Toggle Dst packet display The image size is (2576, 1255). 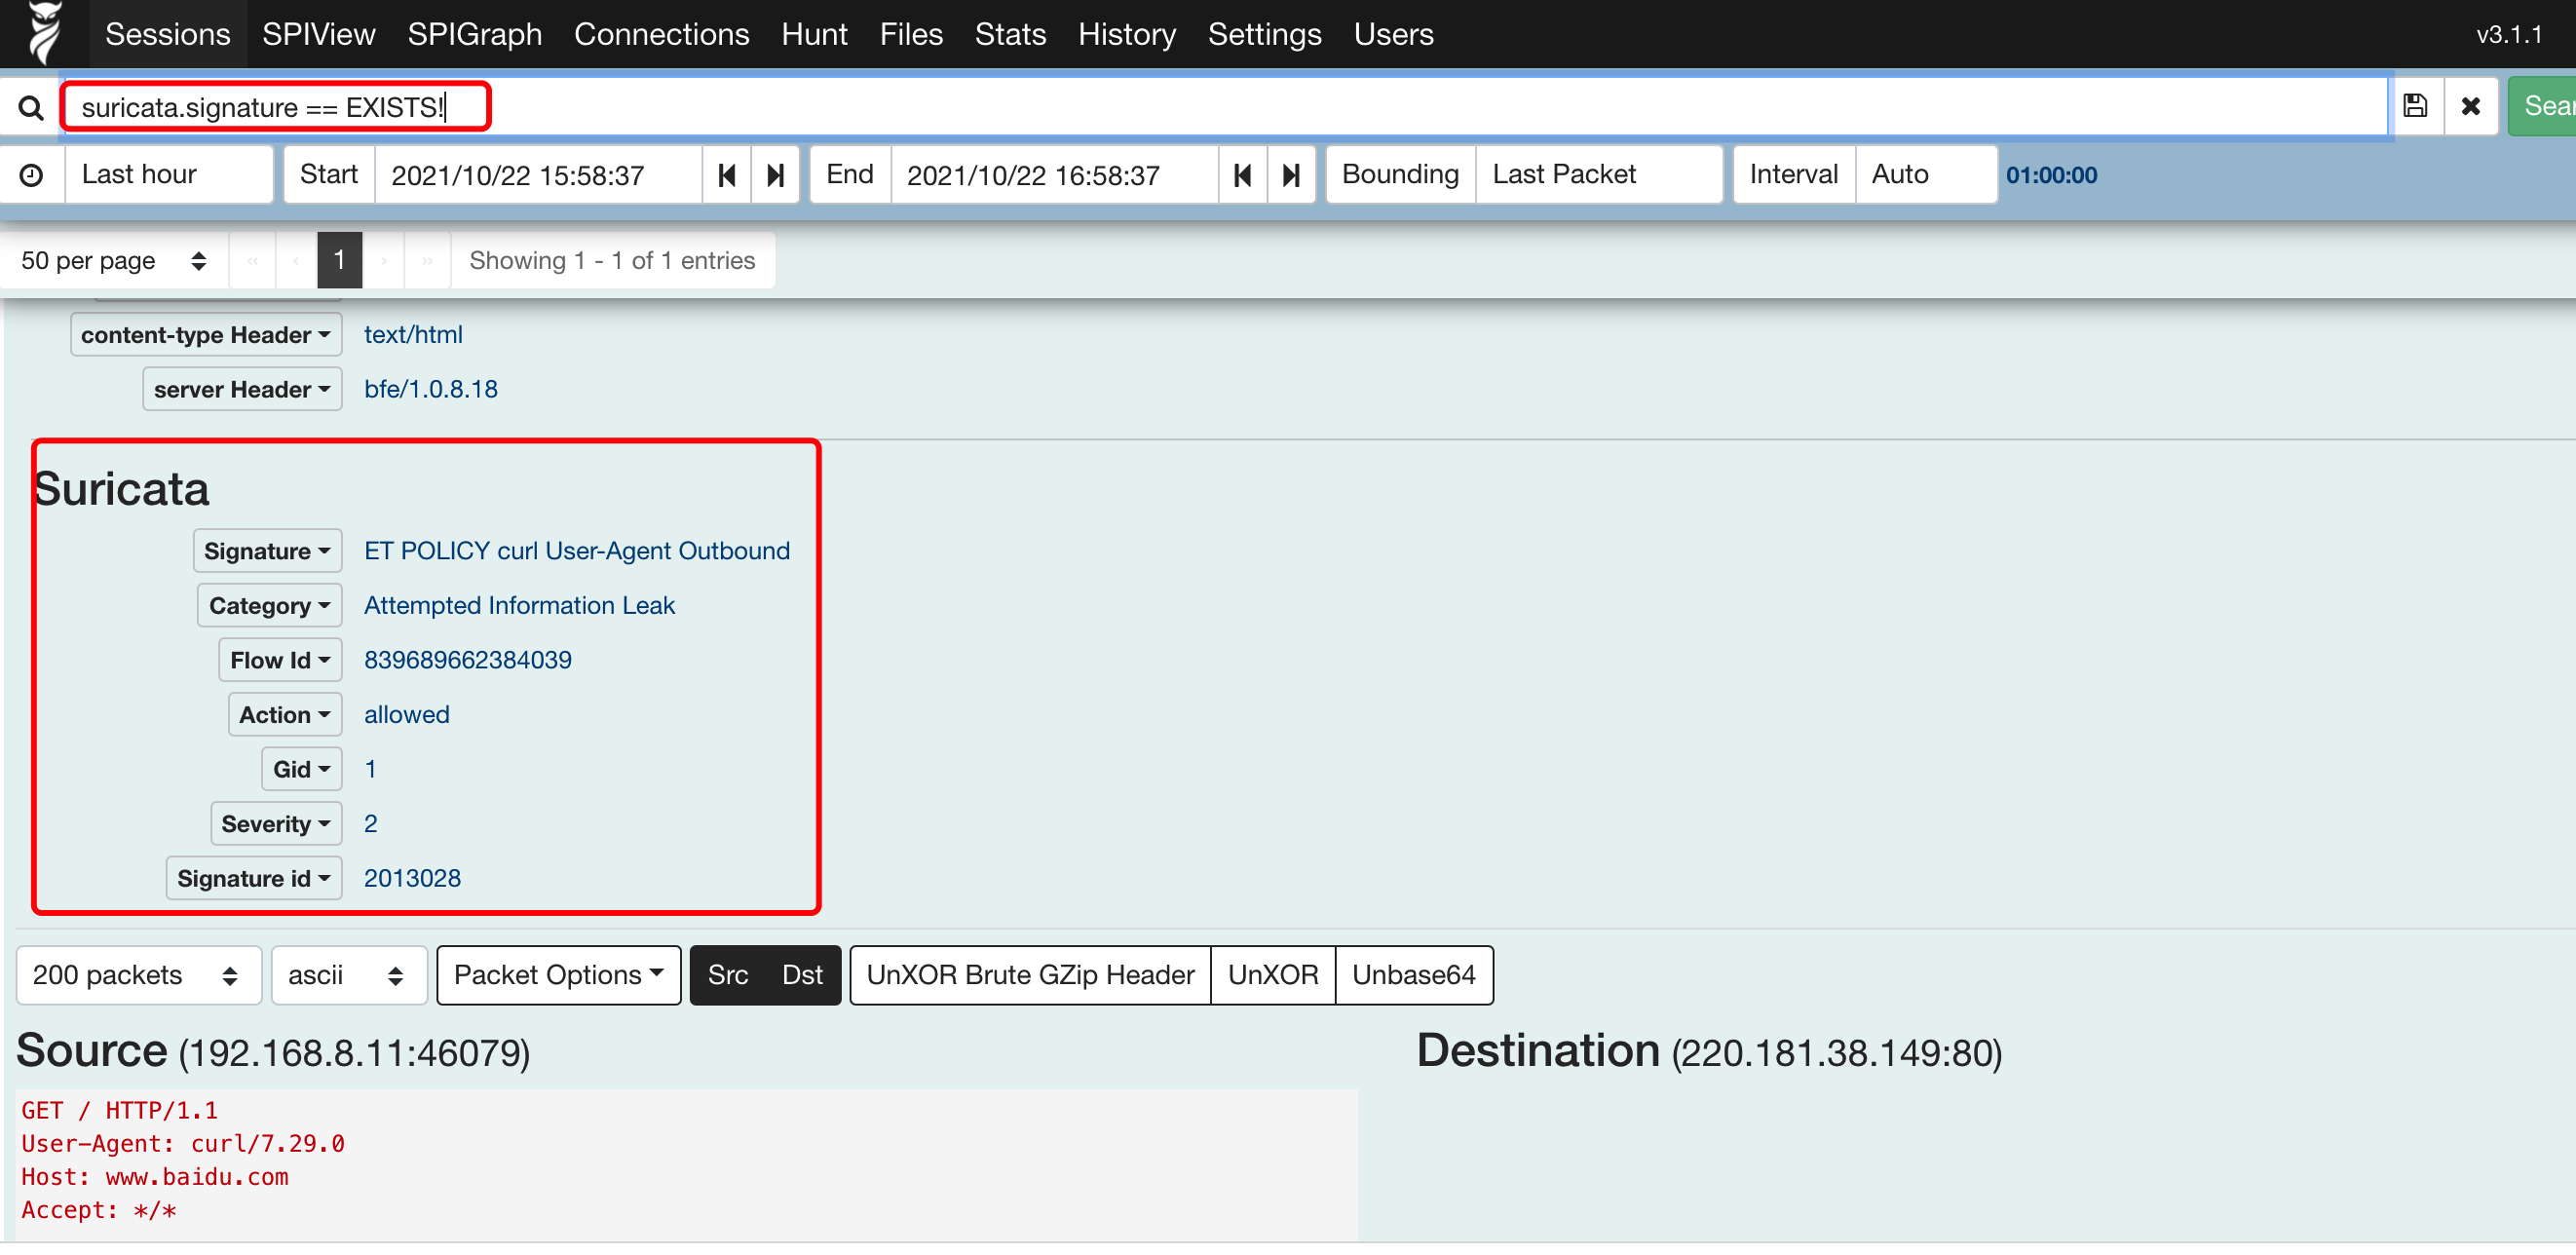tap(802, 975)
